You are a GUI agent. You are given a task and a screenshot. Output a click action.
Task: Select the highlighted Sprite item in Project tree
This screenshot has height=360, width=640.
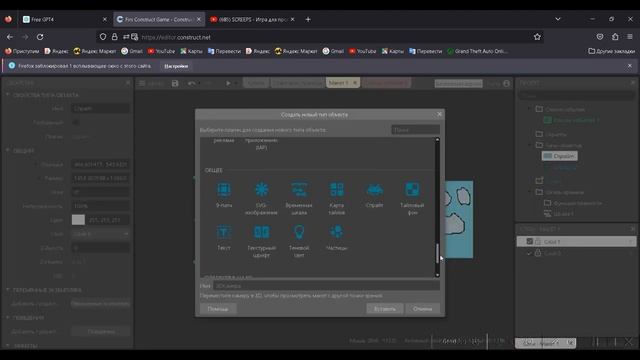[560, 156]
